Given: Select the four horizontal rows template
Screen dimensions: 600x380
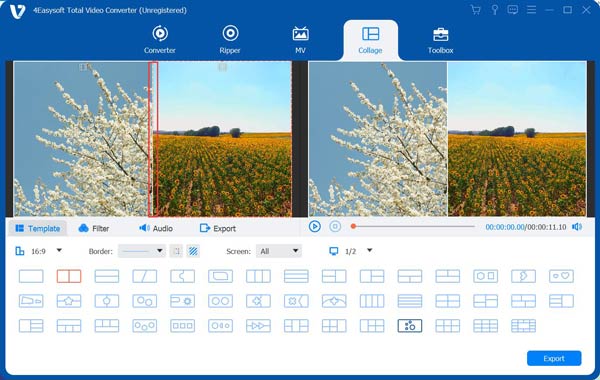Looking at the screenshot, I should [x=410, y=301].
